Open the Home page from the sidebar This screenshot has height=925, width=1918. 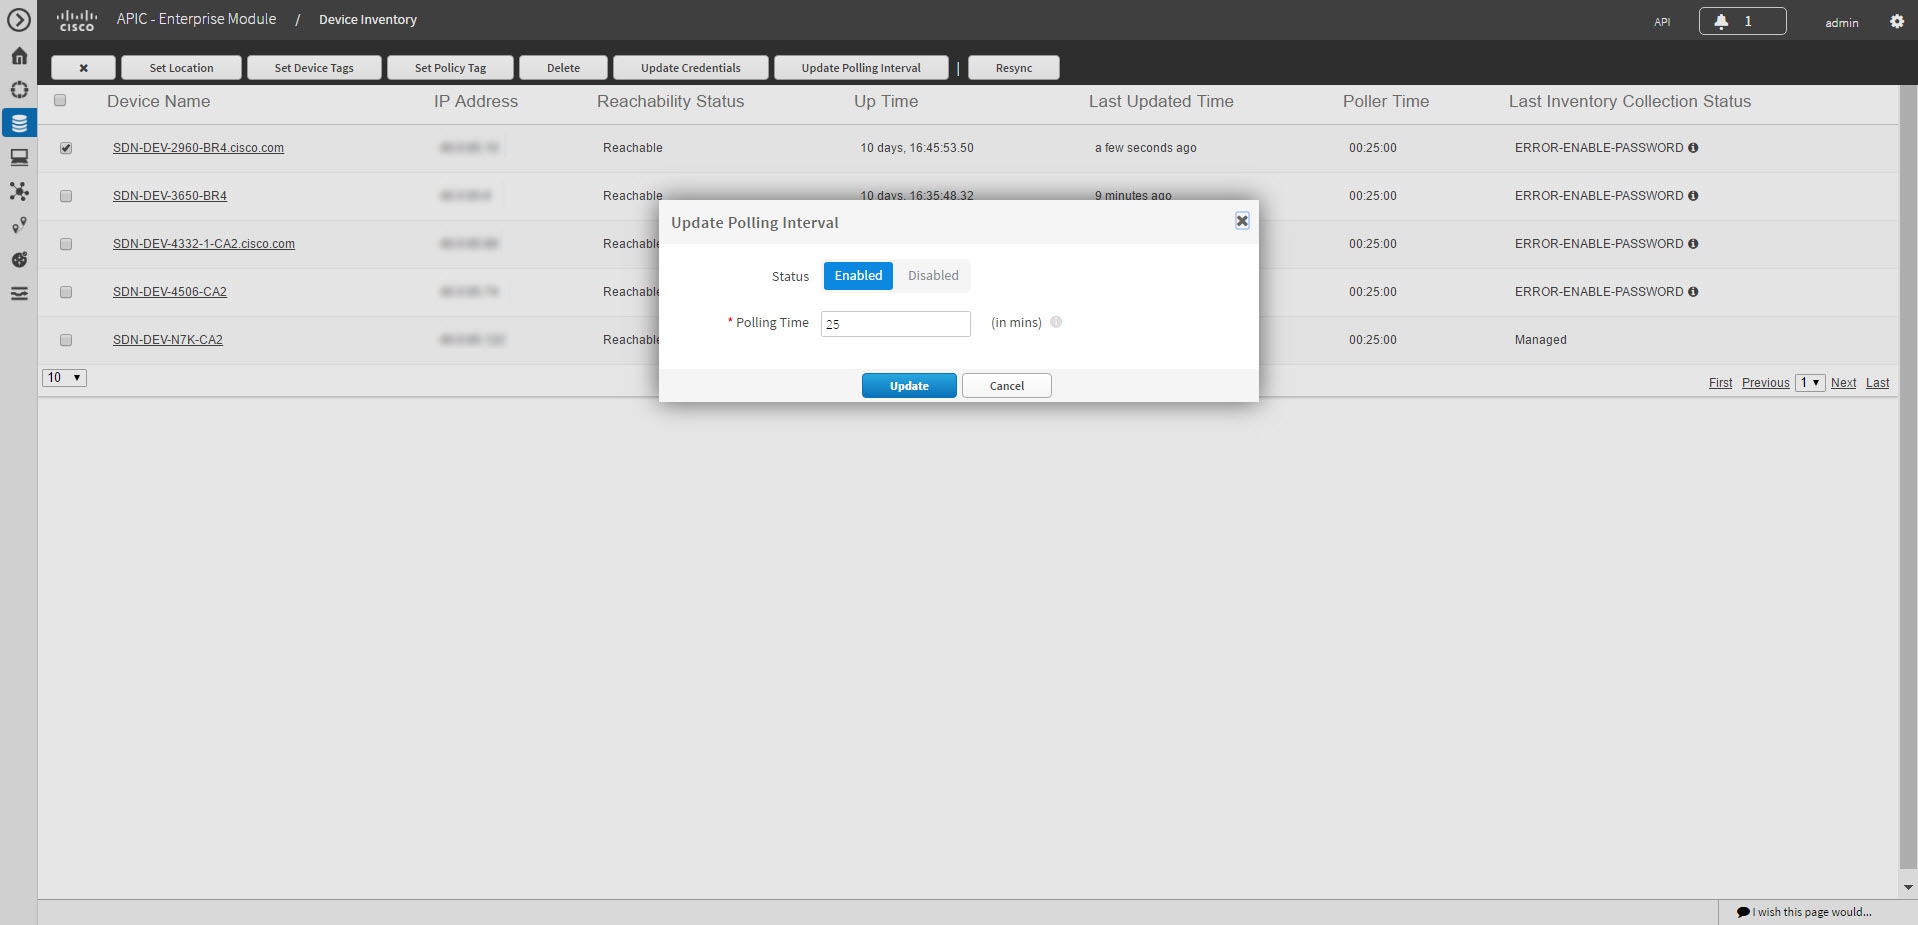tap(19, 56)
